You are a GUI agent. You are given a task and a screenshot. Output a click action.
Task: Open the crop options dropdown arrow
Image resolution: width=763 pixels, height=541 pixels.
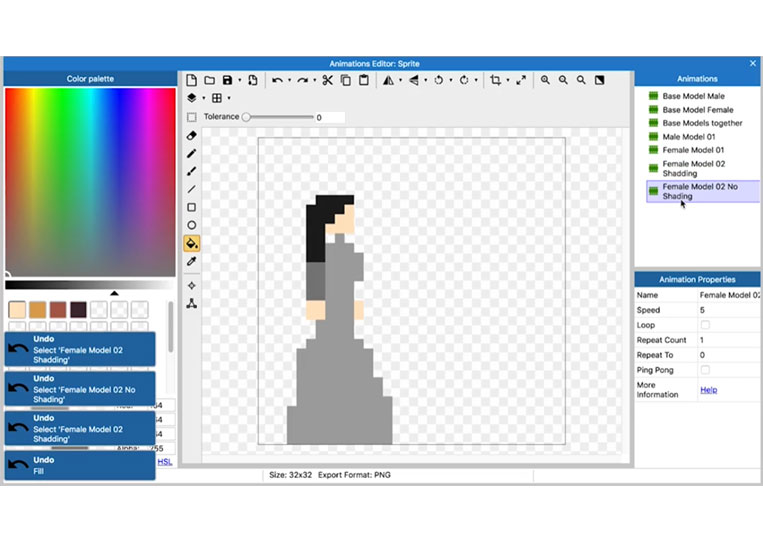(508, 80)
